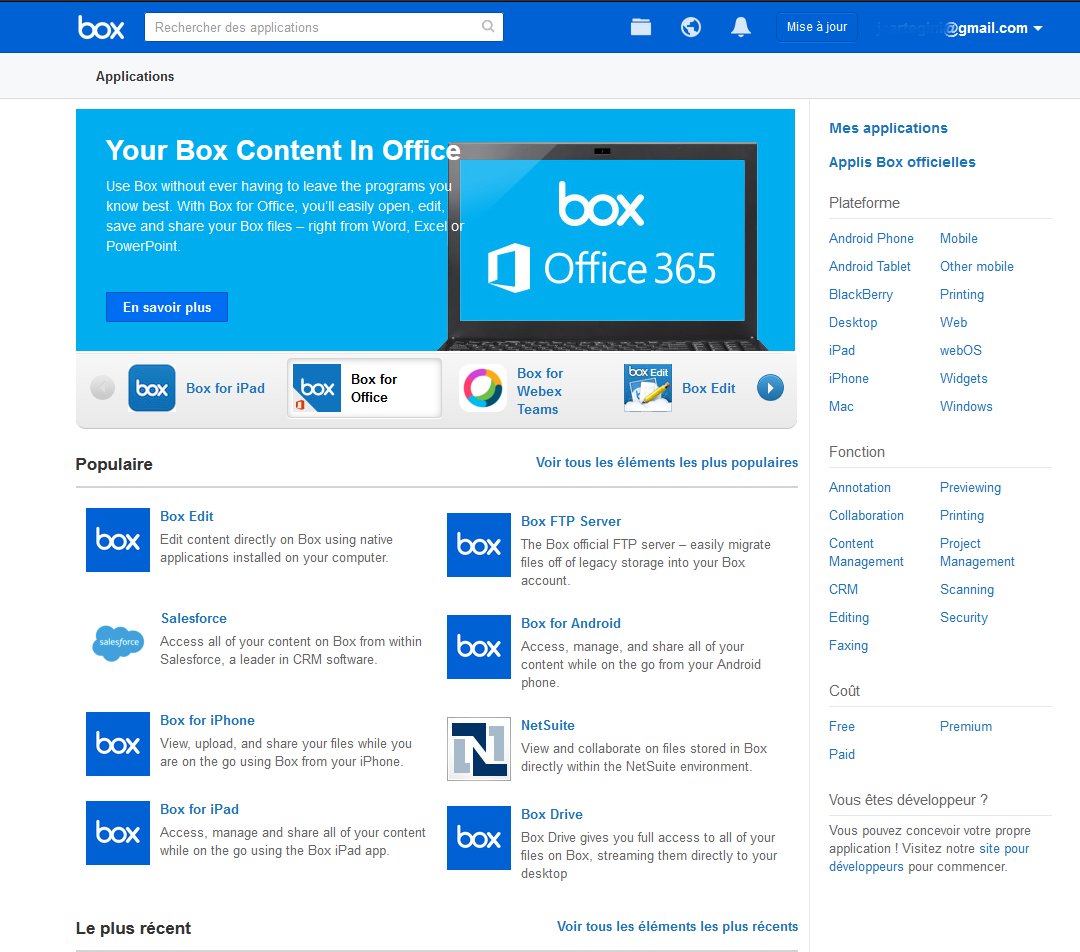Click the Mise à jour button

[816, 27]
